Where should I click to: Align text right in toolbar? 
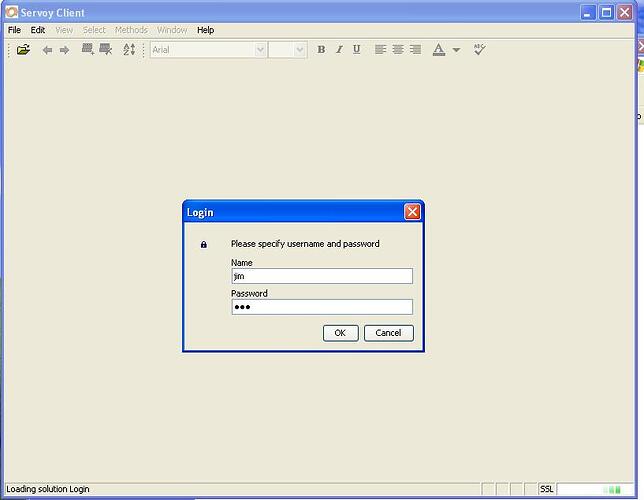point(415,50)
